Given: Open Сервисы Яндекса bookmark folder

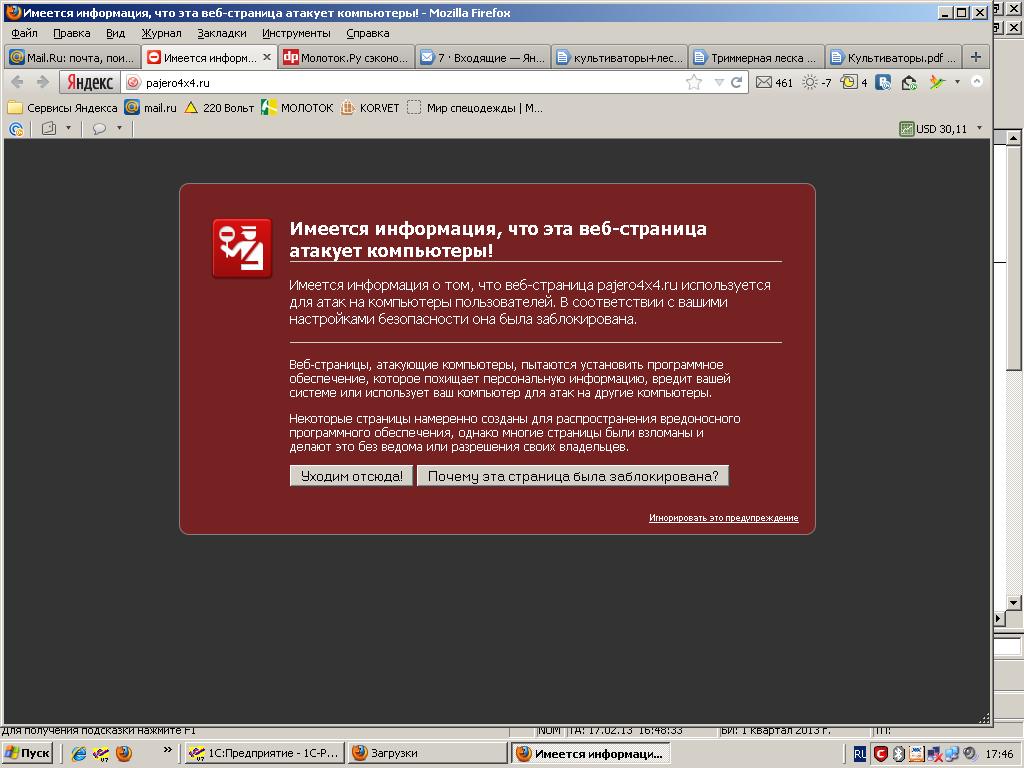Looking at the screenshot, I should pyautogui.click(x=62, y=108).
